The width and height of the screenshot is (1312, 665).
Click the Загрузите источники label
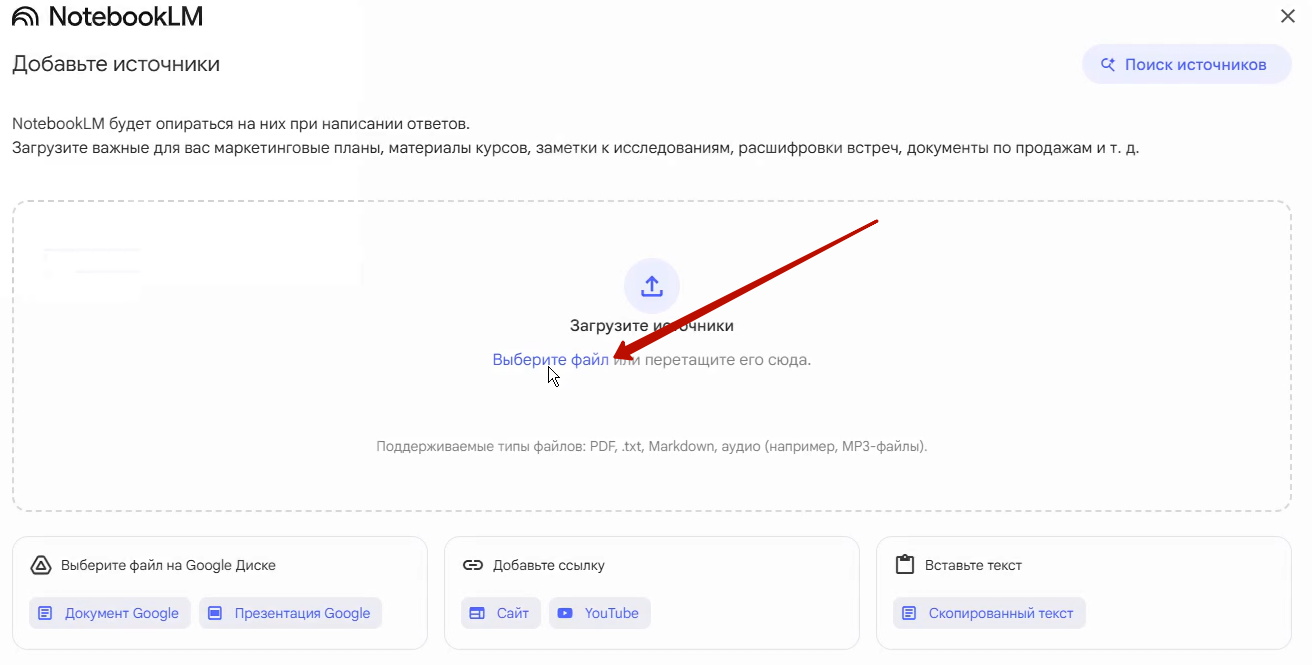652,326
